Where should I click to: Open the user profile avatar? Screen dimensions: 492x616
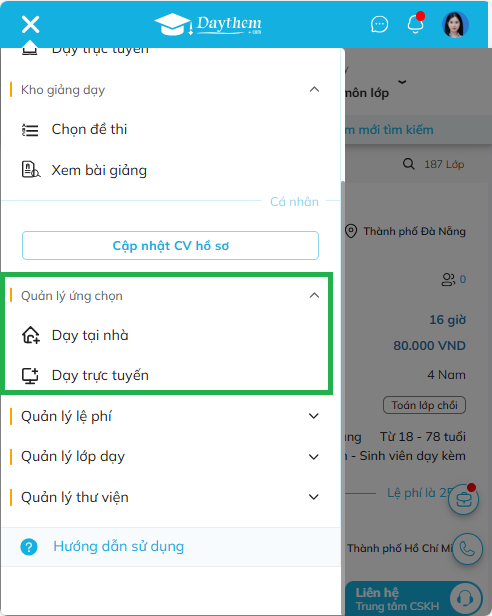click(455, 24)
